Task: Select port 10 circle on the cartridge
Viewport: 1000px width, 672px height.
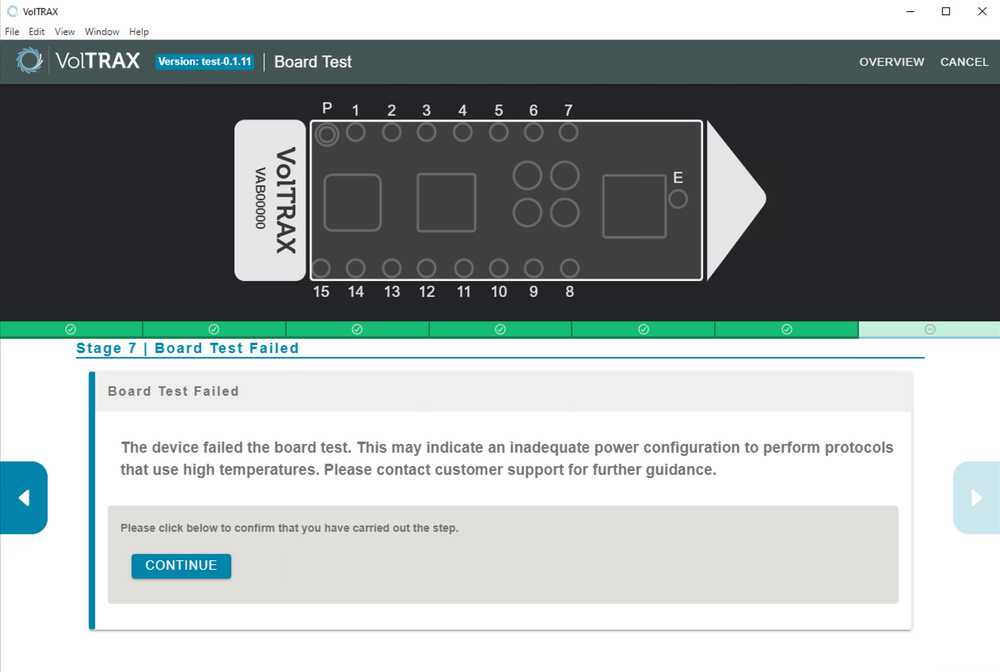Action: point(499,268)
